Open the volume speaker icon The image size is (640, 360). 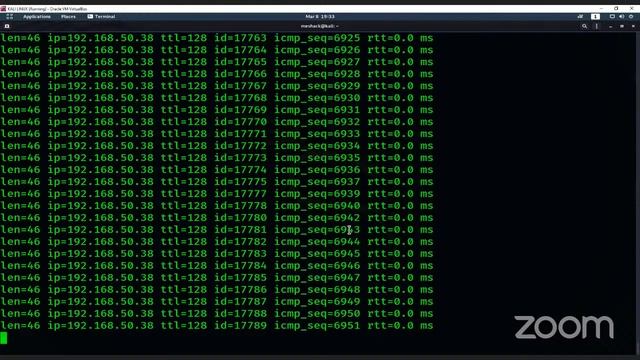621,17
